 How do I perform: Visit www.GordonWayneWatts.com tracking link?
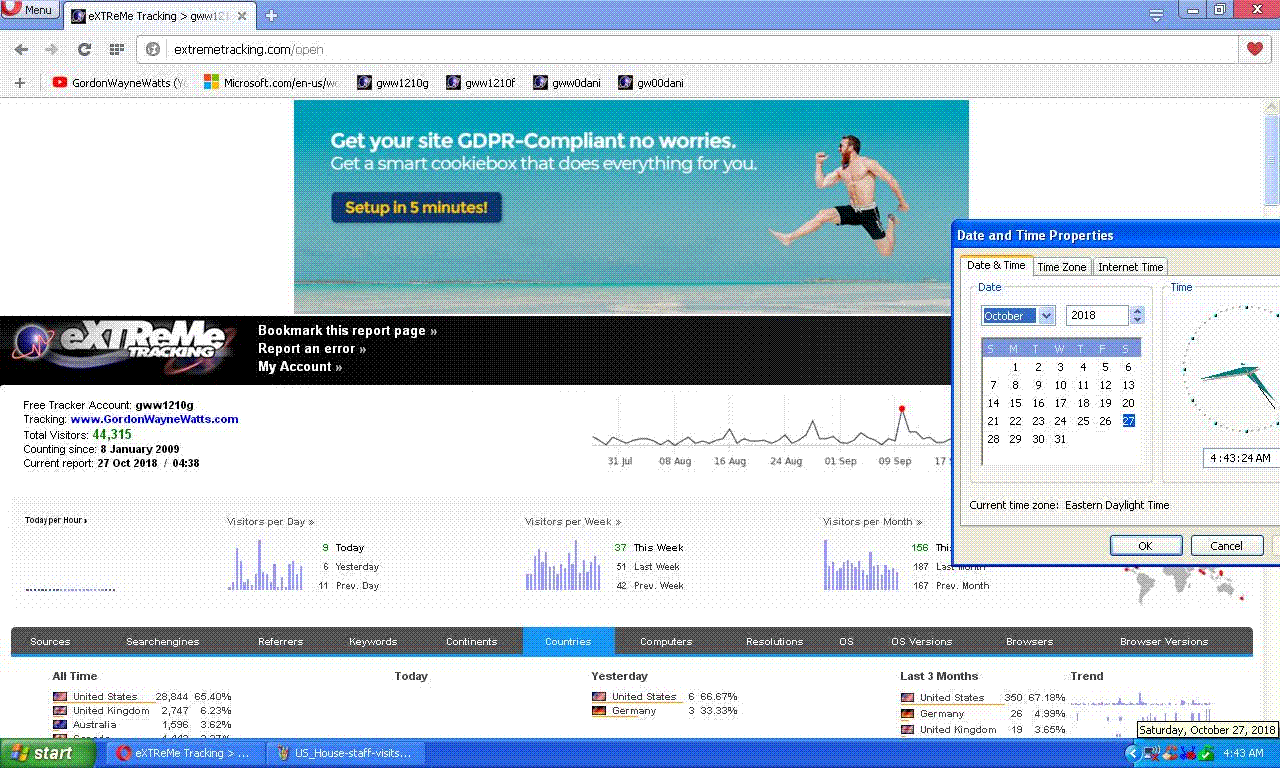[154, 420]
